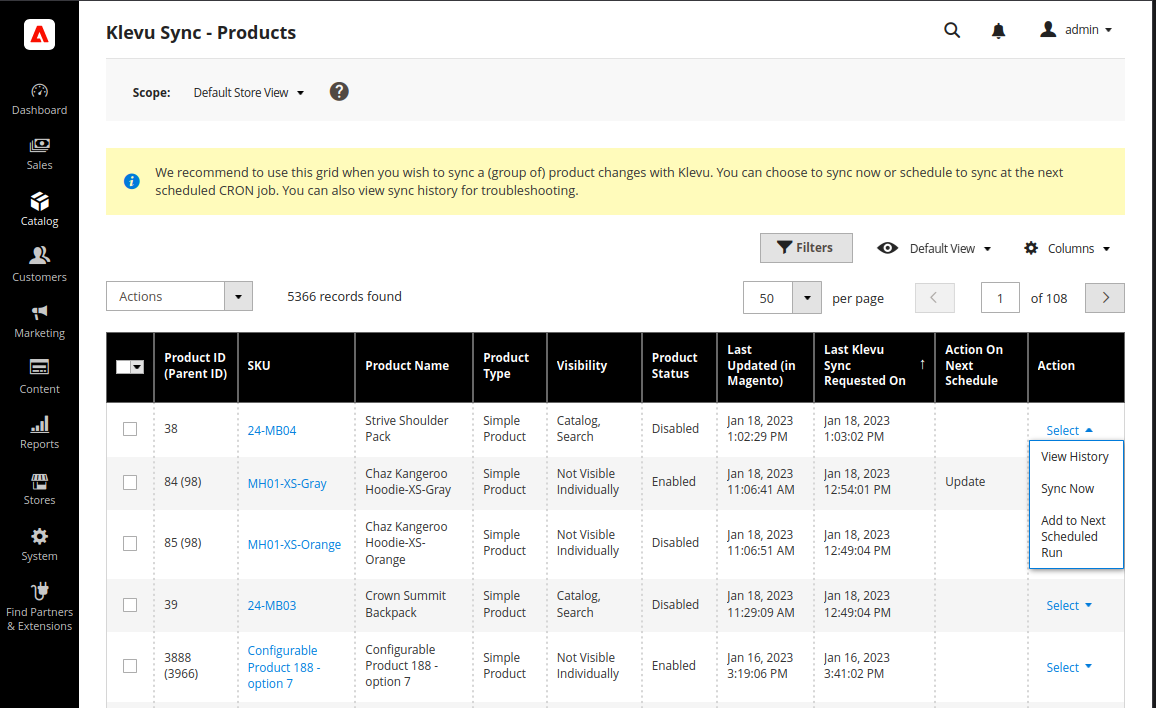Open the Catalog sidebar menu
Image resolution: width=1156 pixels, height=708 pixels.
pyautogui.click(x=39, y=210)
